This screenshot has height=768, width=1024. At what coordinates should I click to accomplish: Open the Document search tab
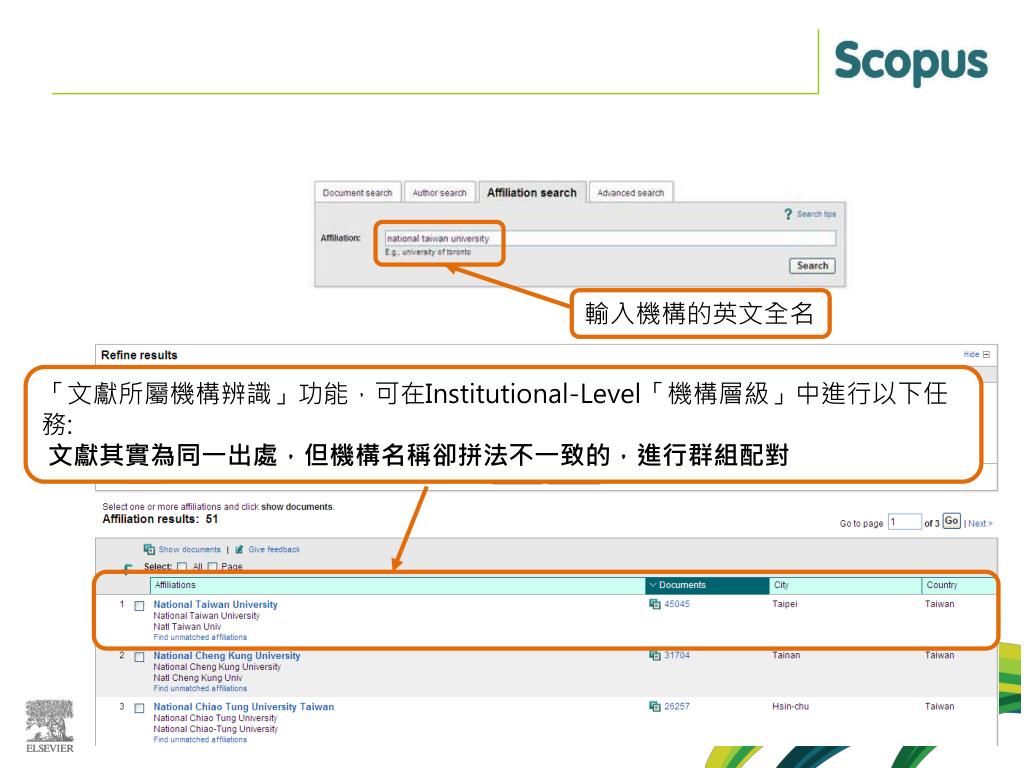point(357,192)
